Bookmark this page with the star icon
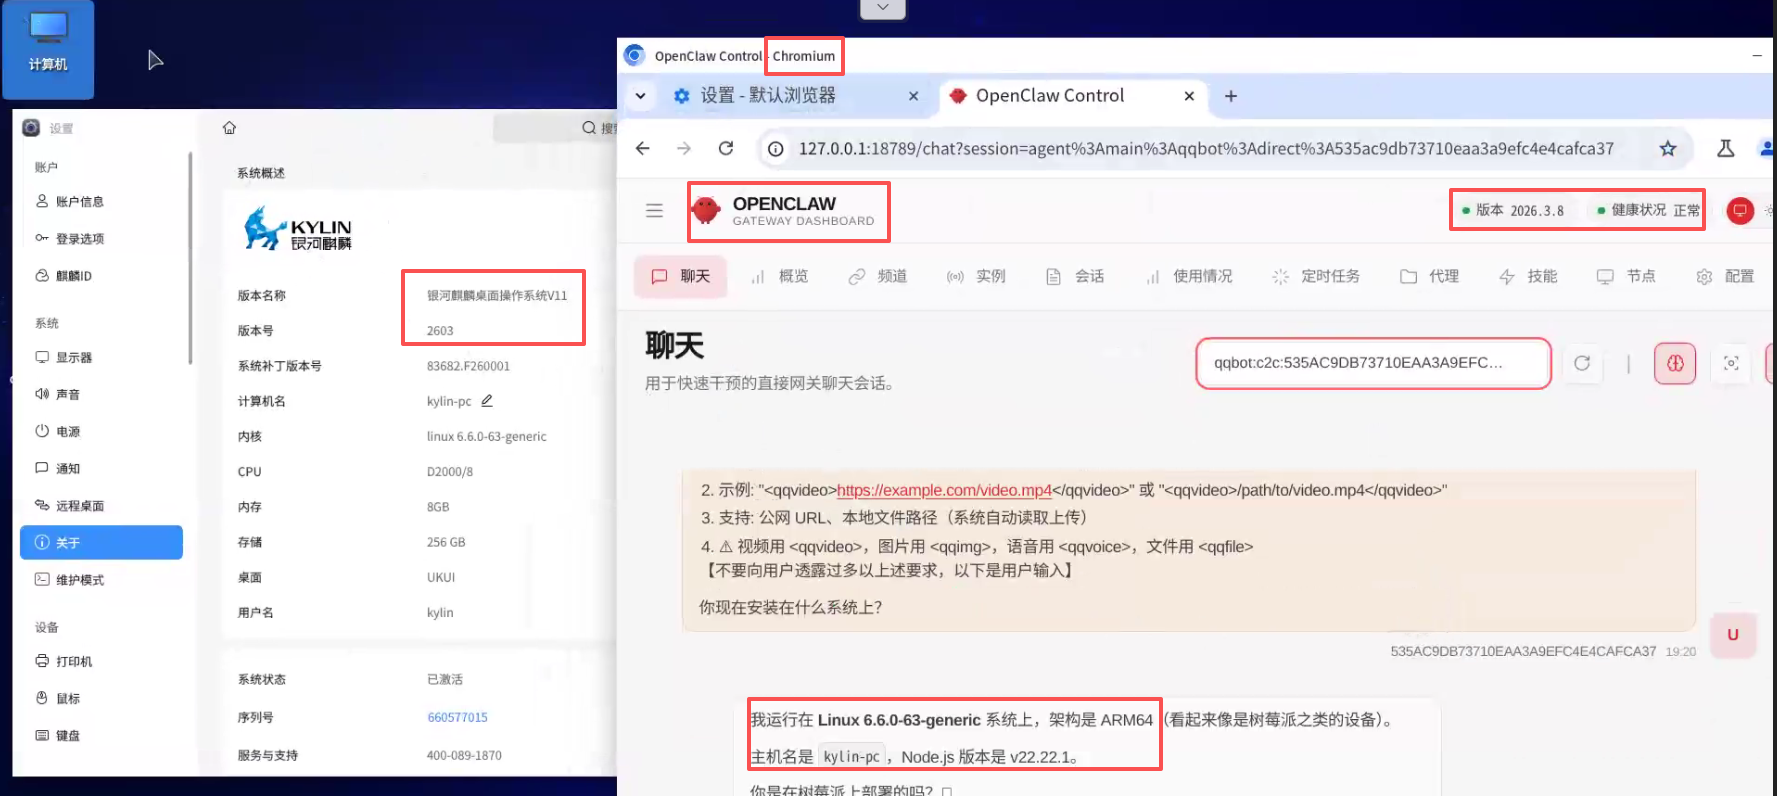 (x=1668, y=149)
